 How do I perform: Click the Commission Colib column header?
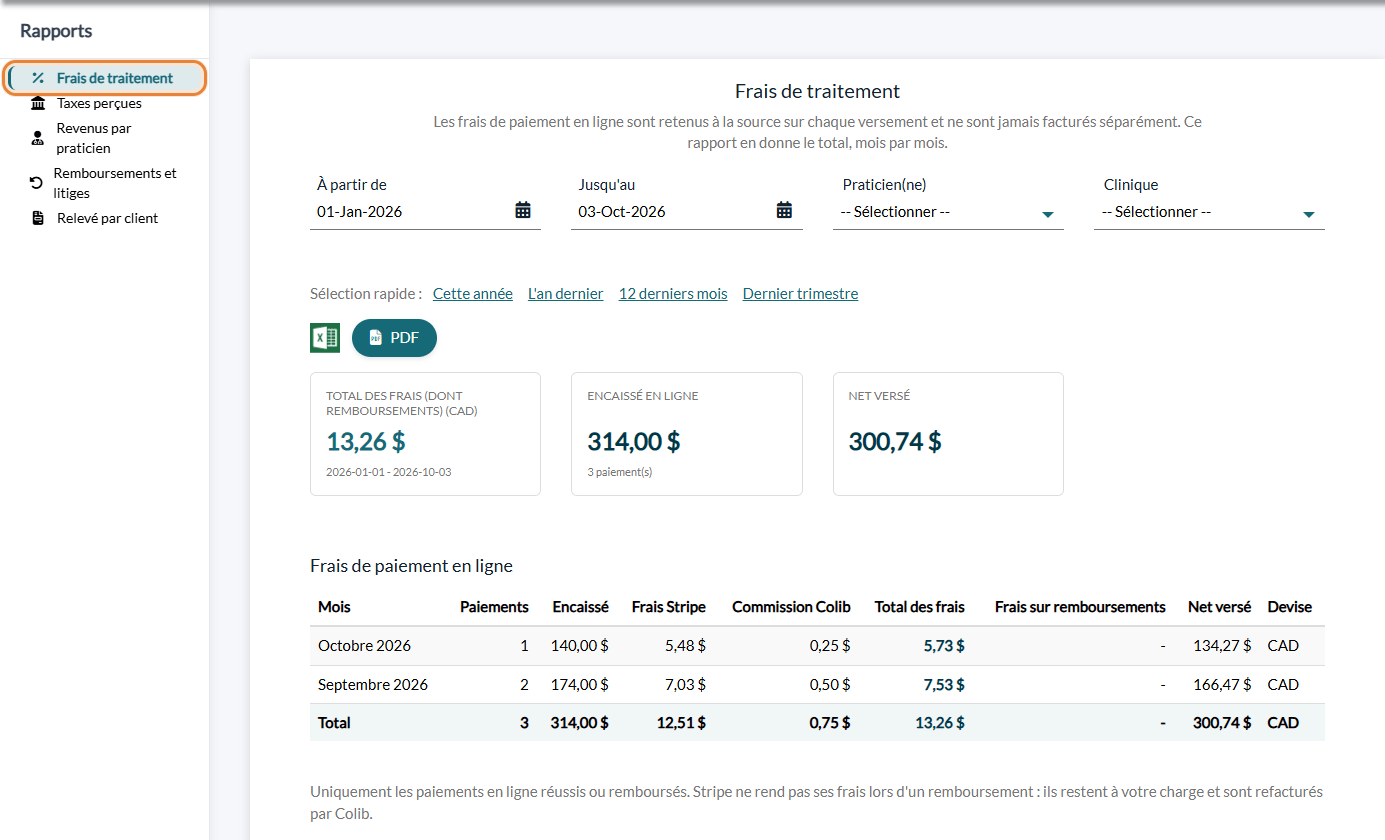pos(791,607)
